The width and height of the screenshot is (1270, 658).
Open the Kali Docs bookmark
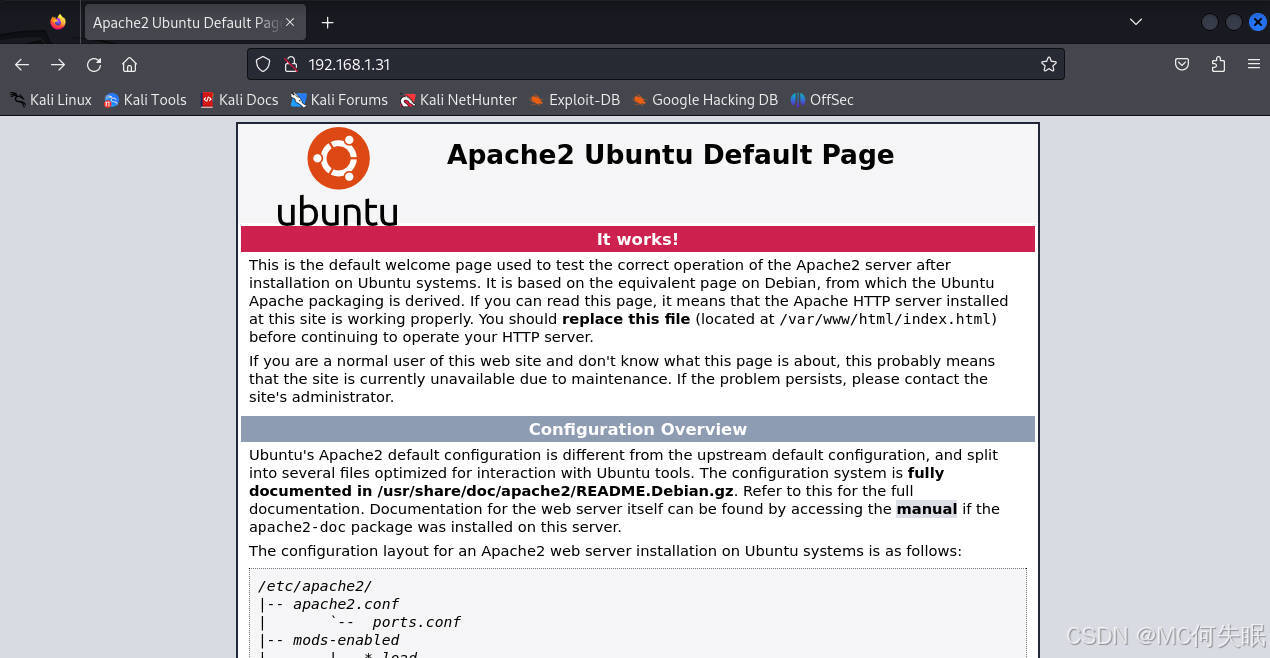tap(239, 99)
